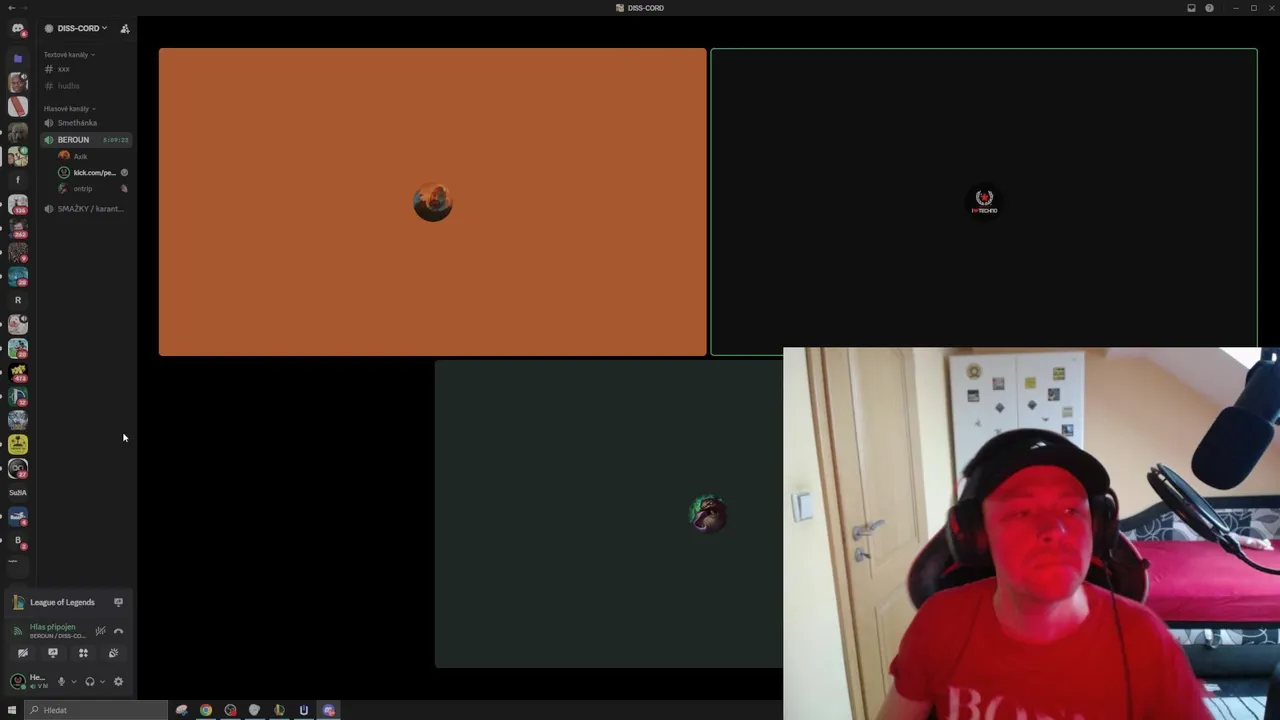Toggle microphone mute
Screen dimensions: 1280x720
click(61, 682)
